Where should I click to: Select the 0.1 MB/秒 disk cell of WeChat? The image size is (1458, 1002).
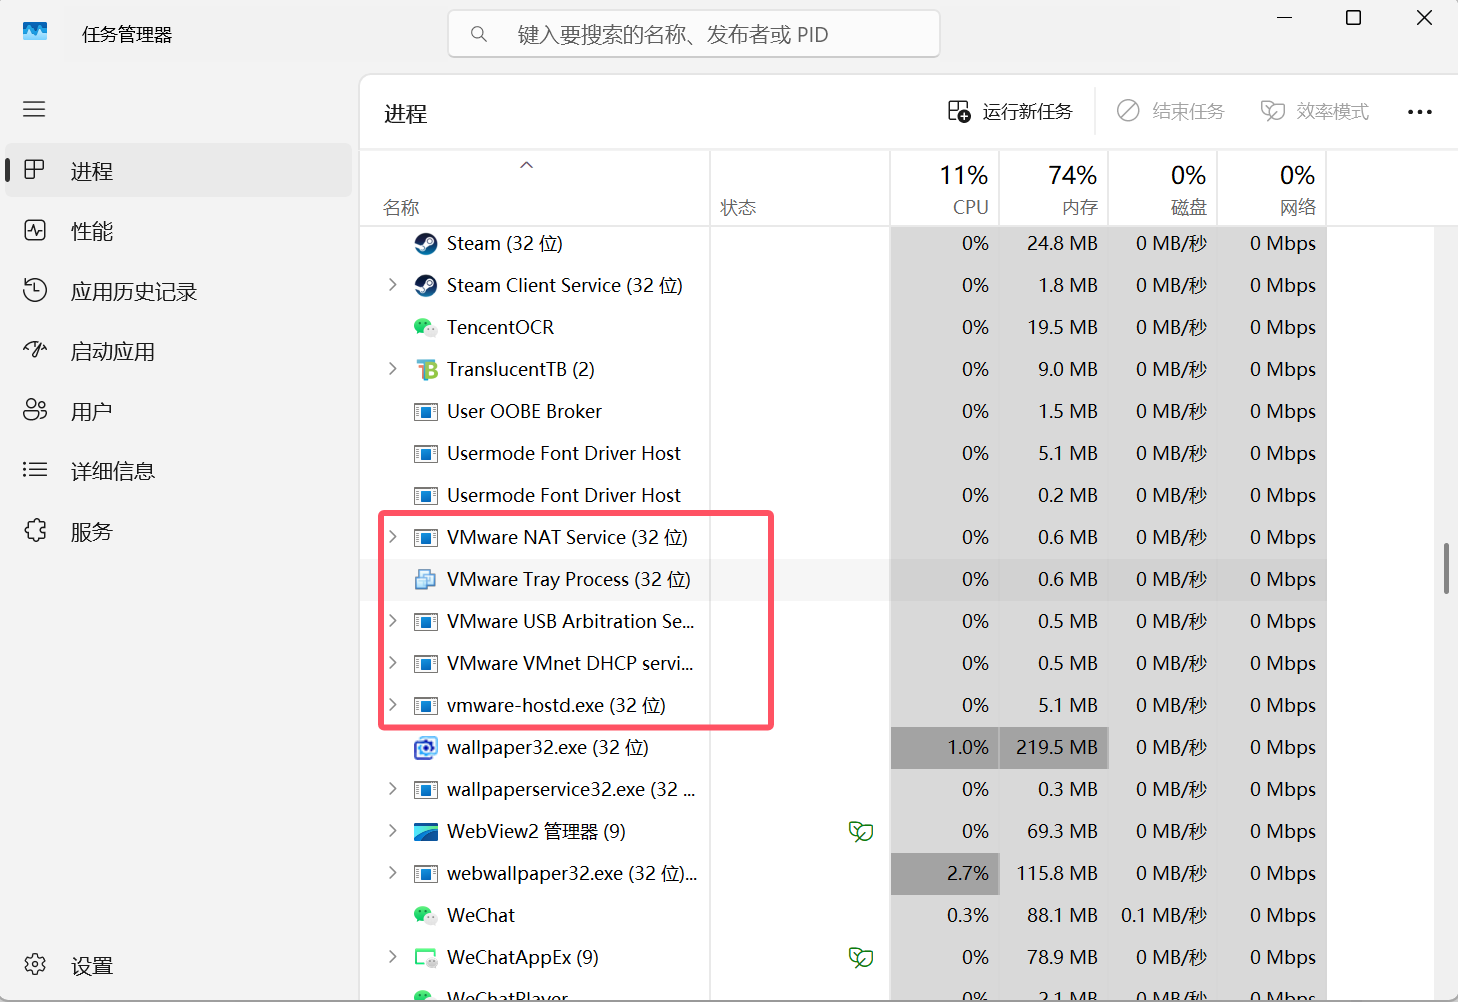1163,916
